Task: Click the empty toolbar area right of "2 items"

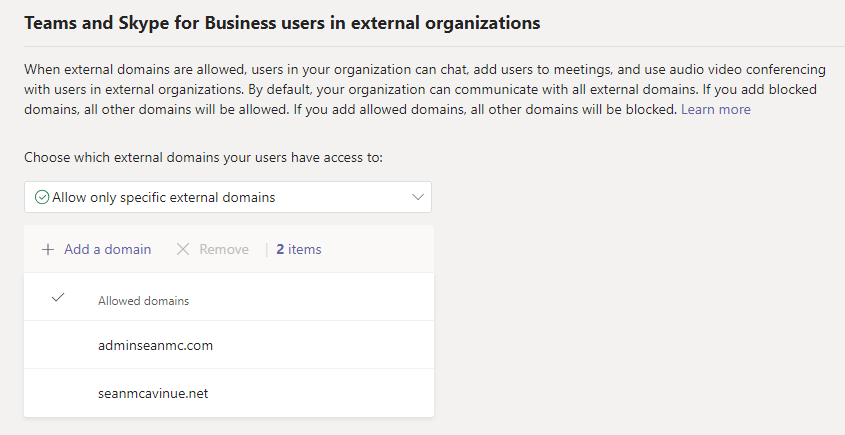Action: pos(380,249)
